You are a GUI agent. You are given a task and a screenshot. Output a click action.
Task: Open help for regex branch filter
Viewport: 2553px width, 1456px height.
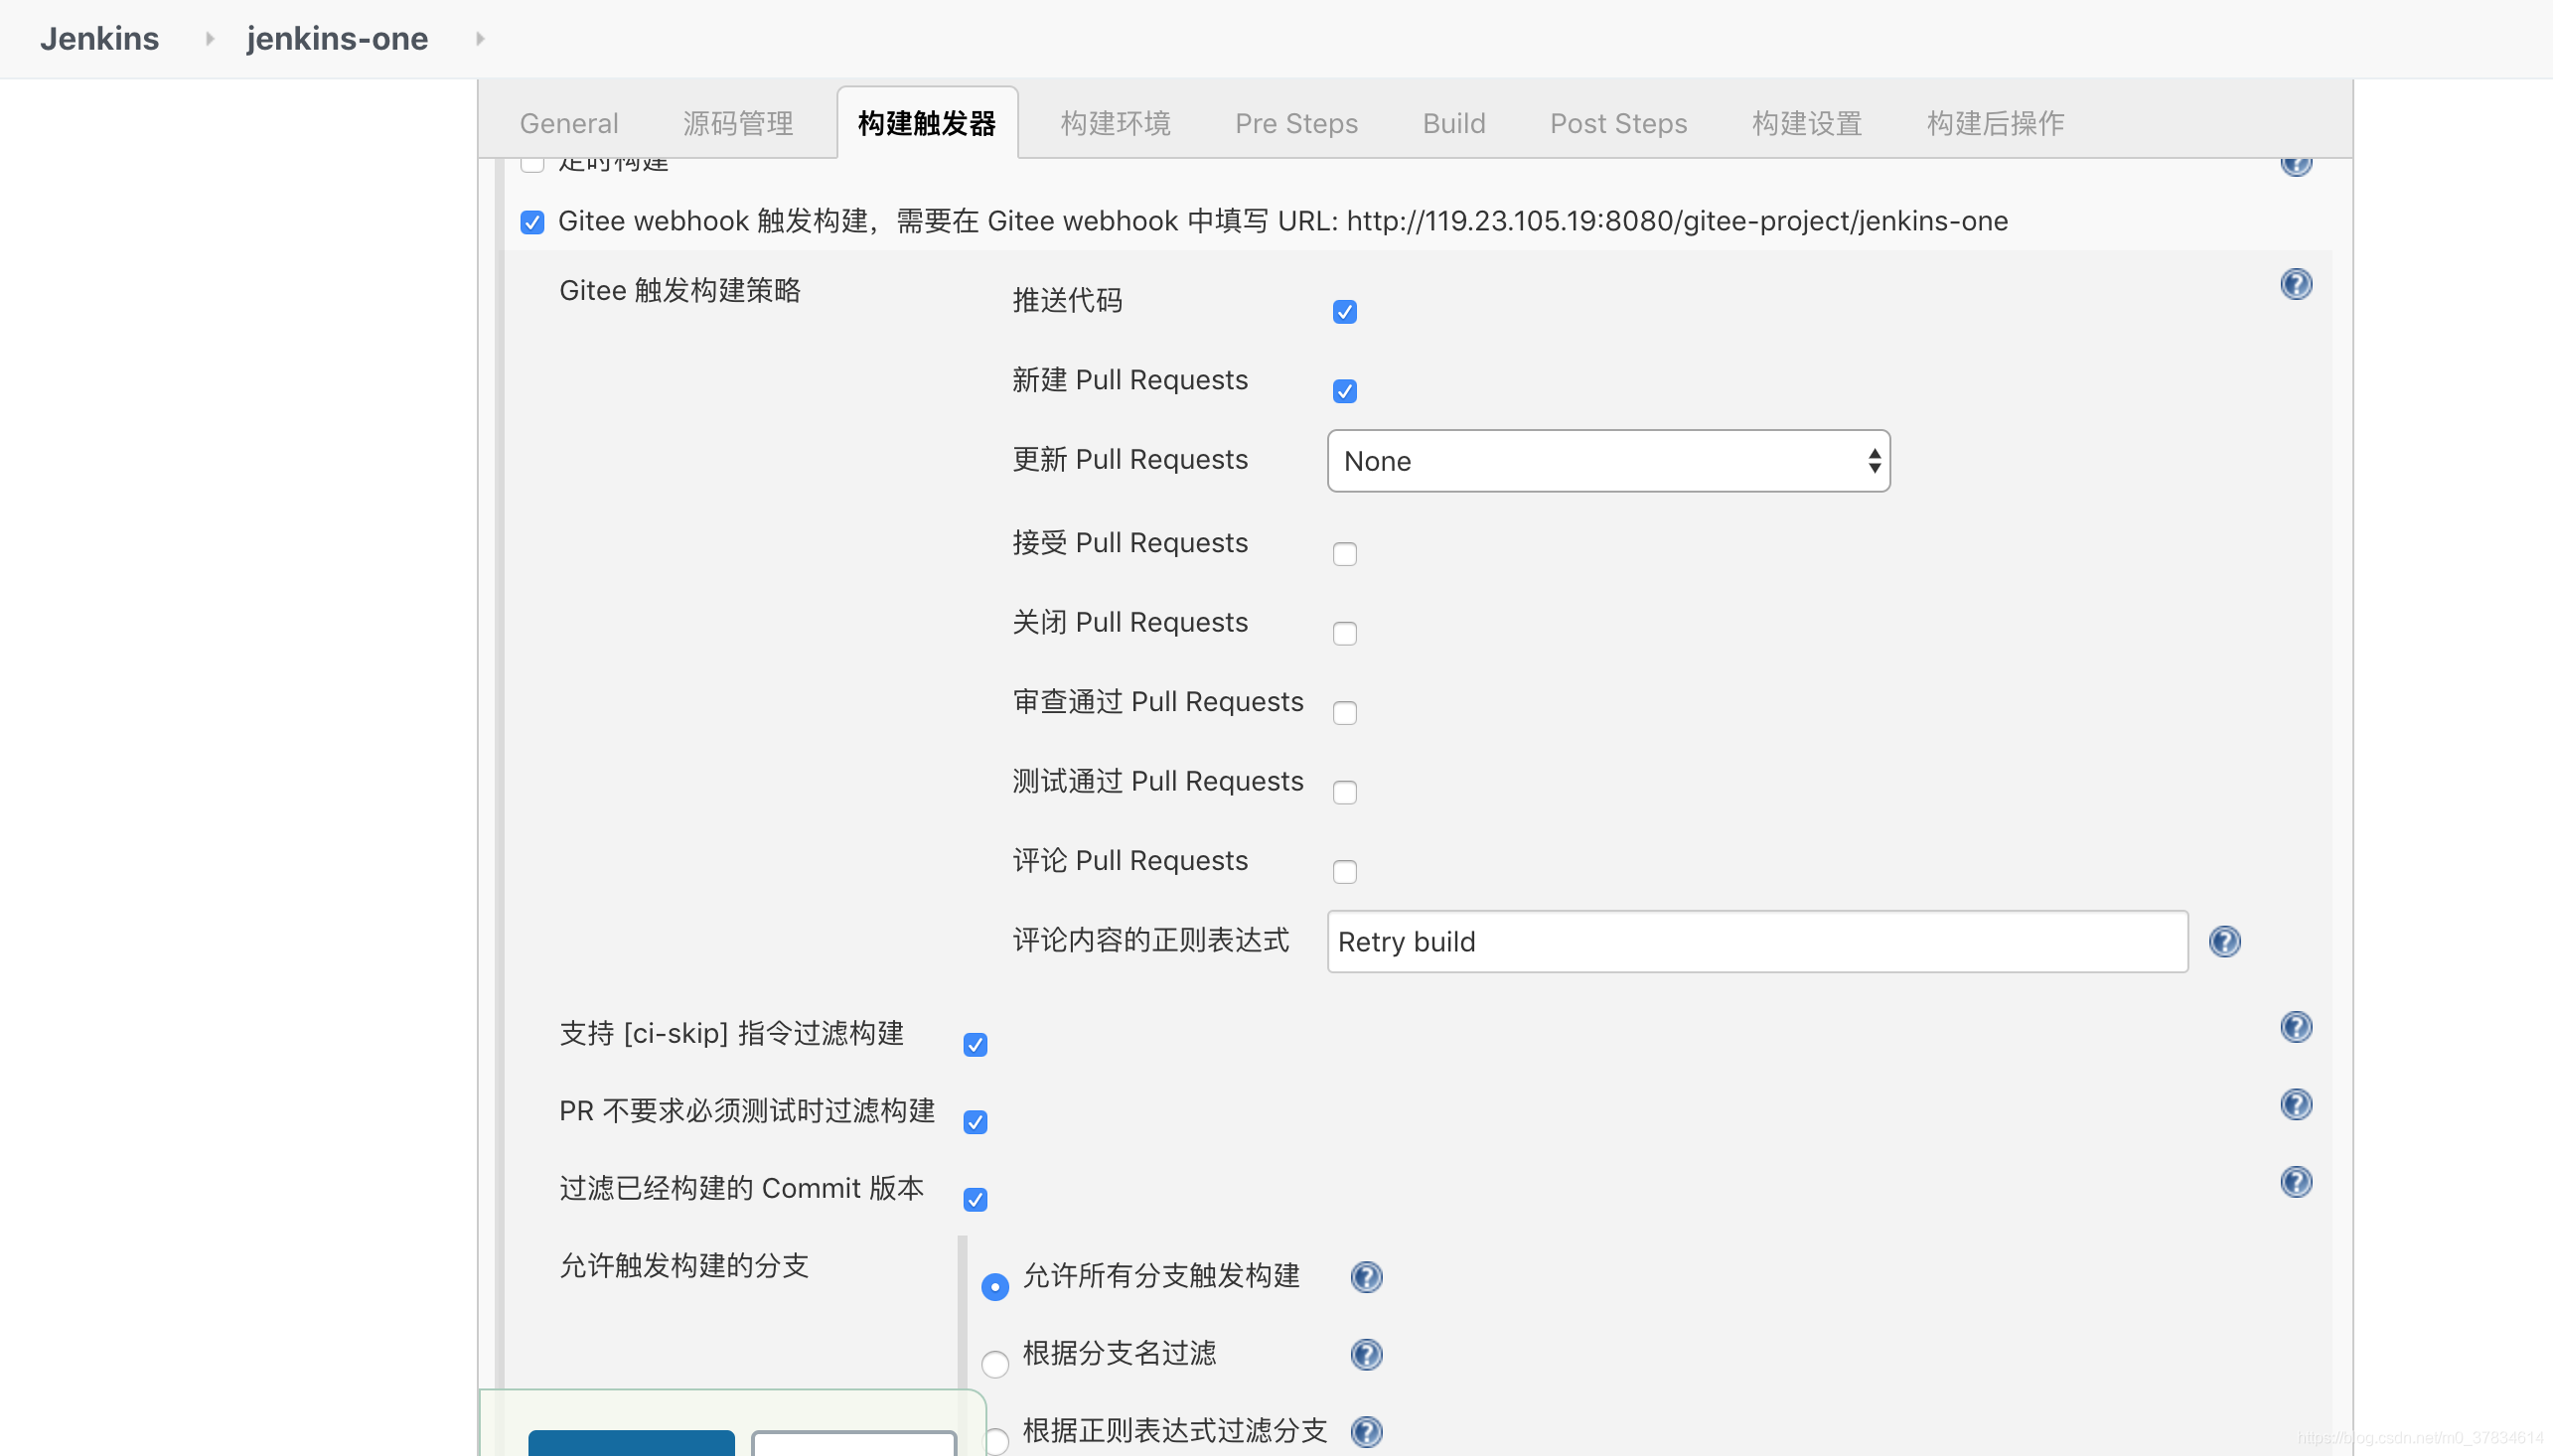click(x=1365, y=1432)
